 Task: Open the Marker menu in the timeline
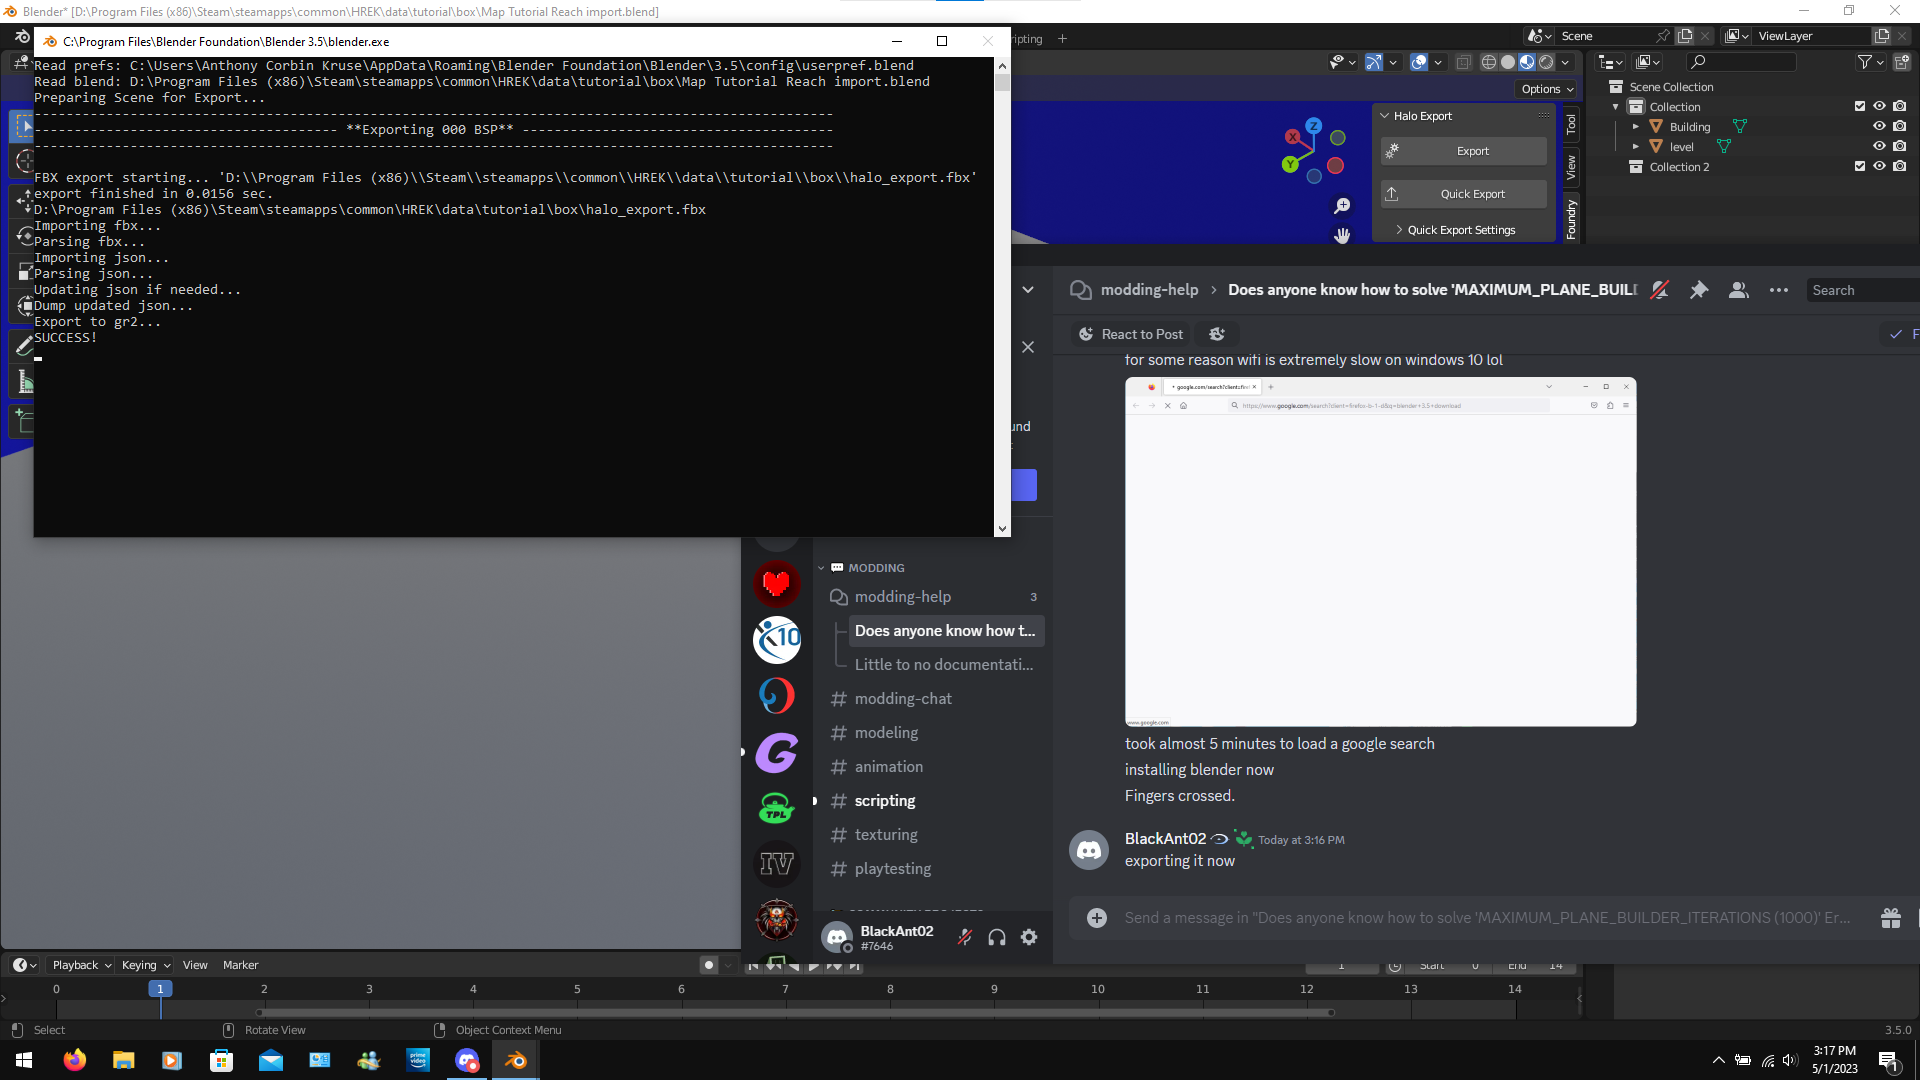point(240,965)
